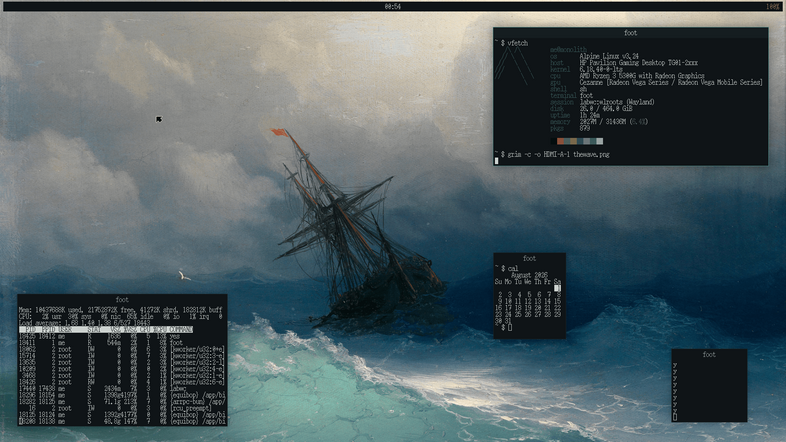Click the "Su" weekday header in cal
786x442 pixels.
click(x=498, y=282)
